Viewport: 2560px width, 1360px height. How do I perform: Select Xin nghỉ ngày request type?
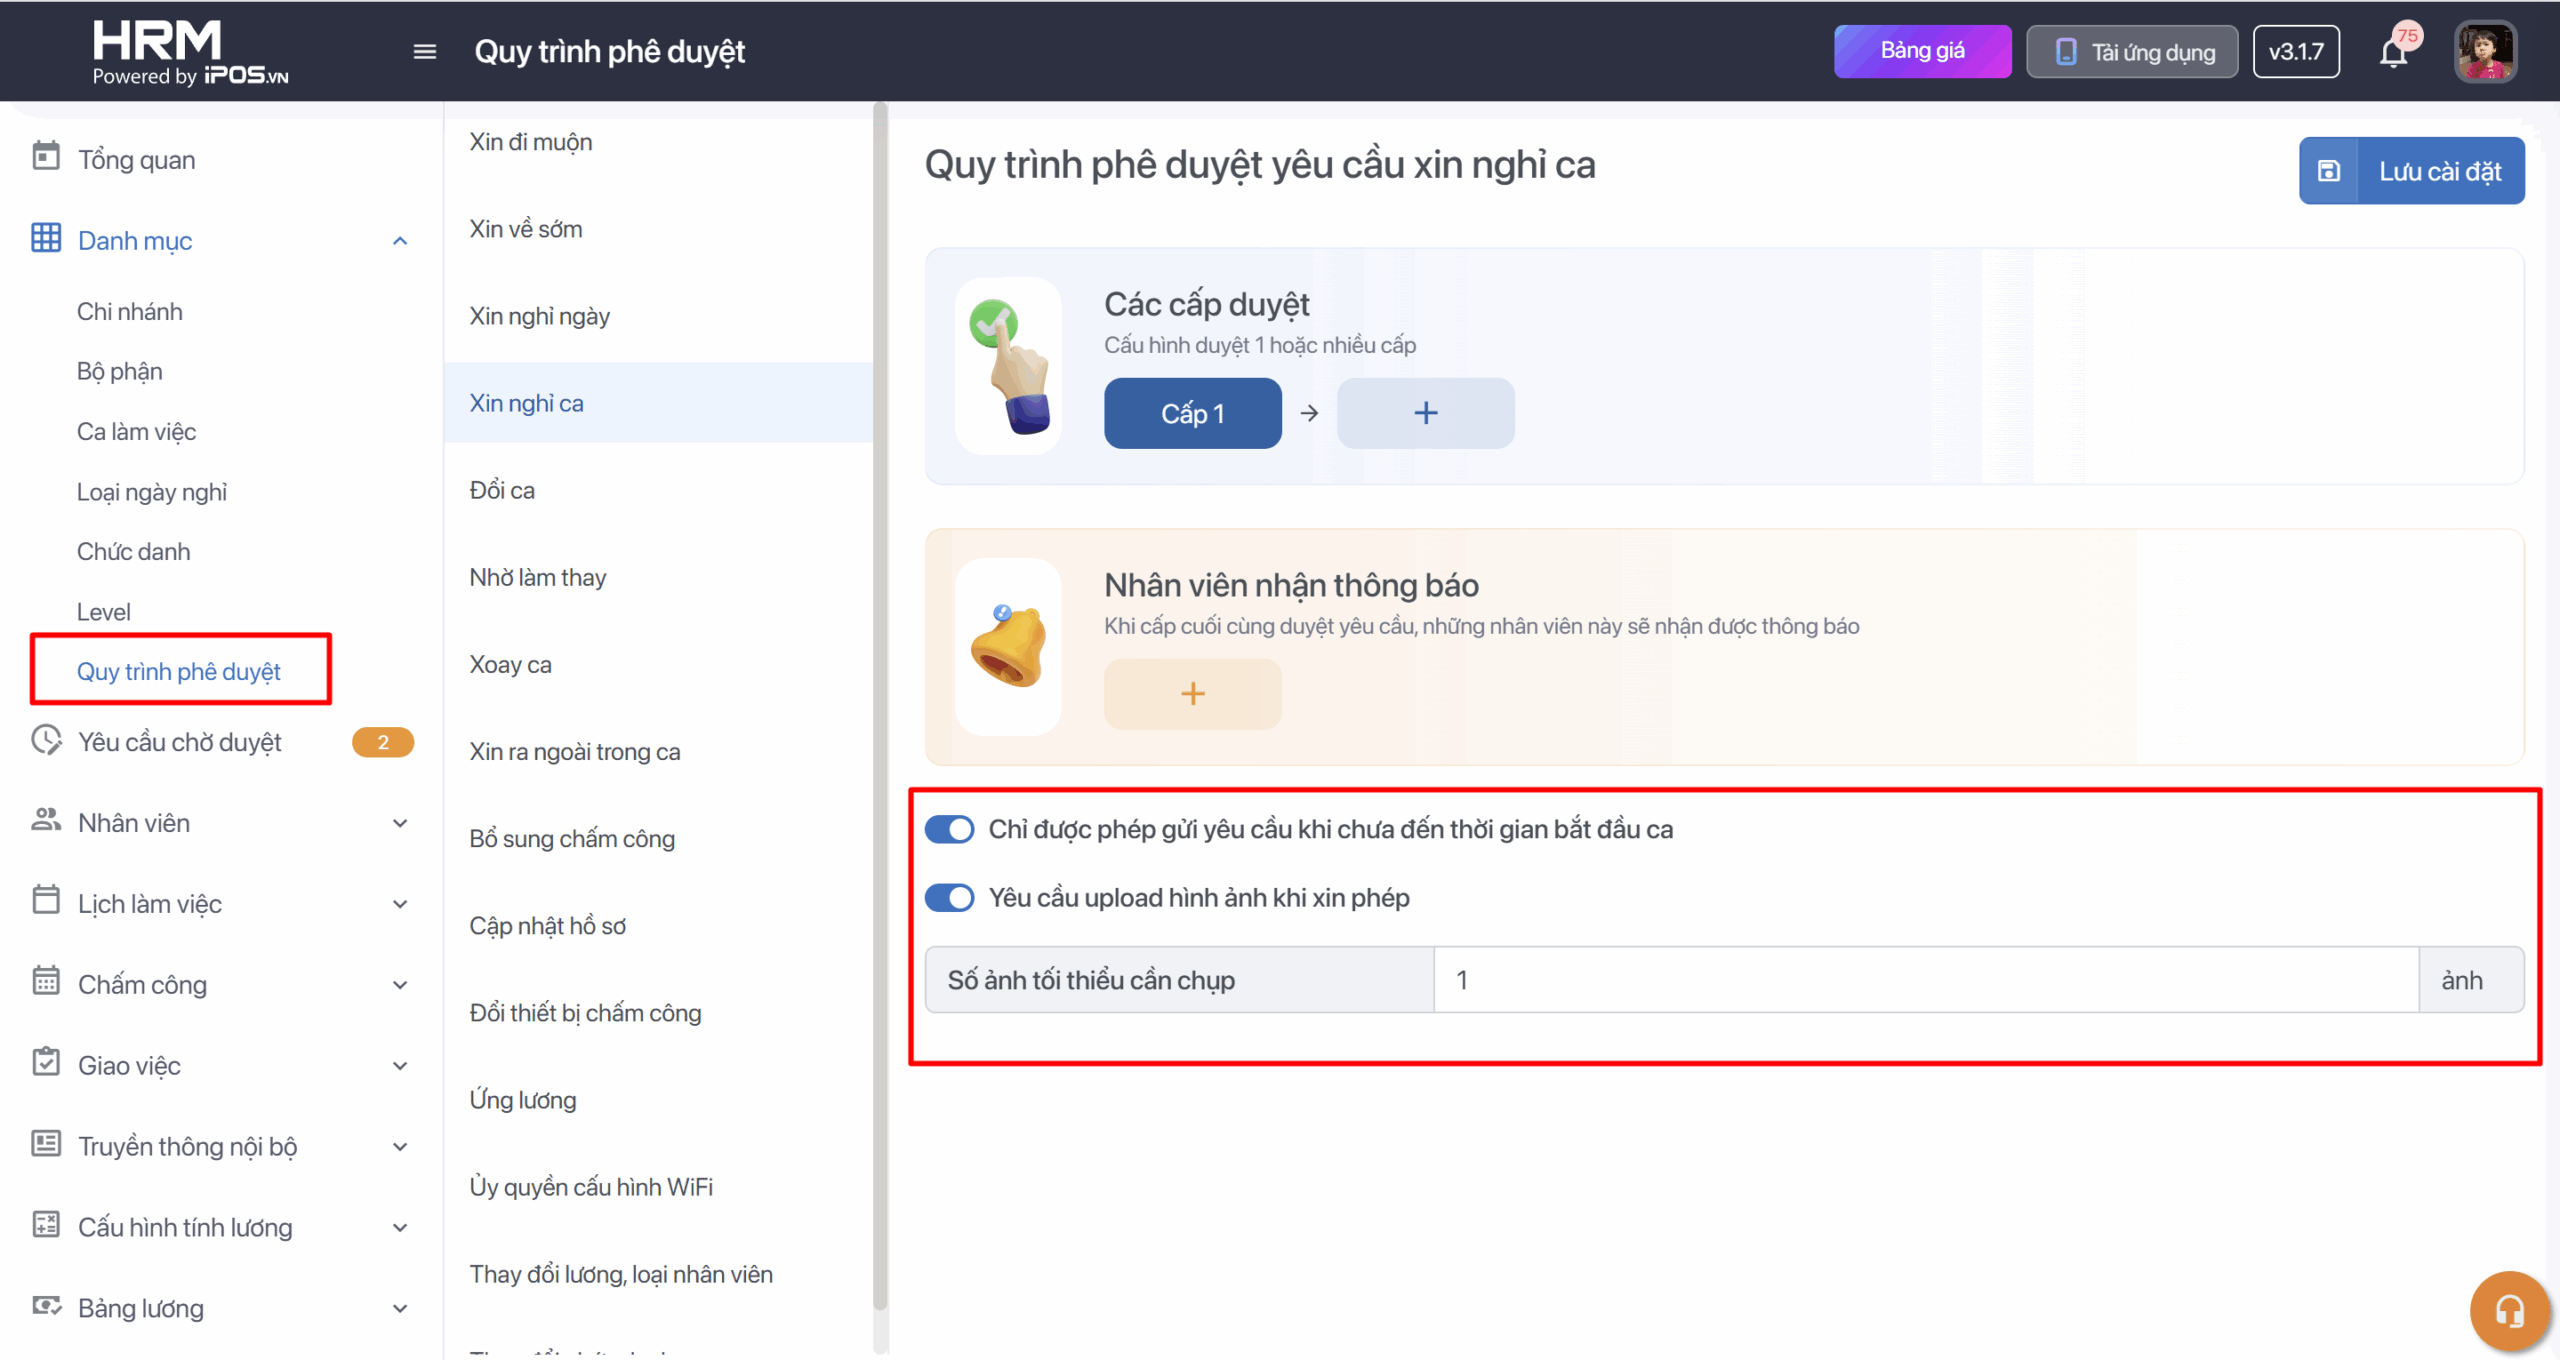click(x=540, y=316)
